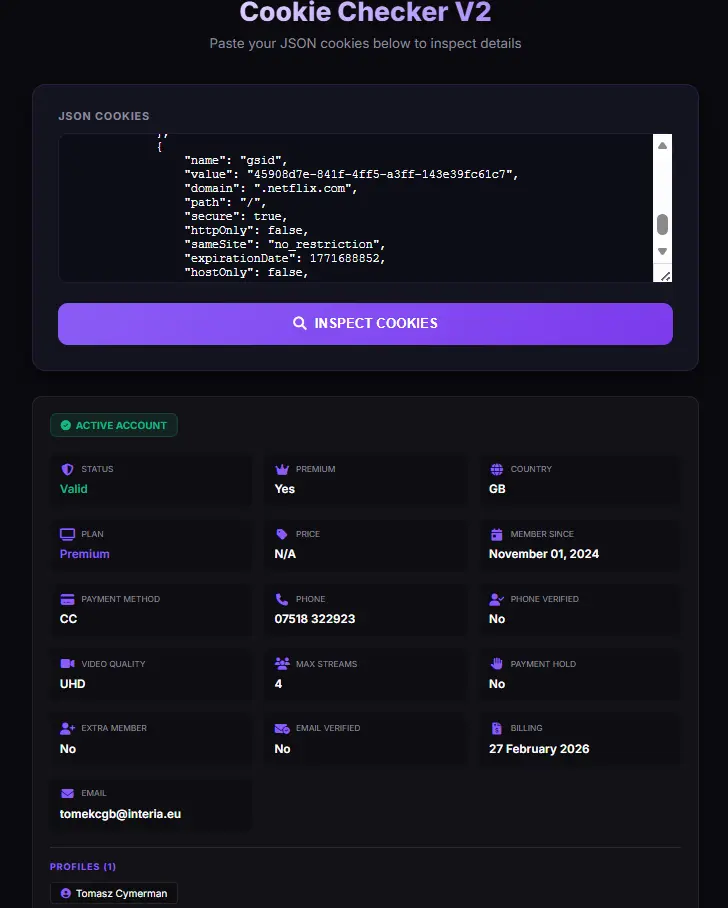Click the JSON textarea scrollbar thumb
The width and height of the screenshot is (728, 908).
663,225
